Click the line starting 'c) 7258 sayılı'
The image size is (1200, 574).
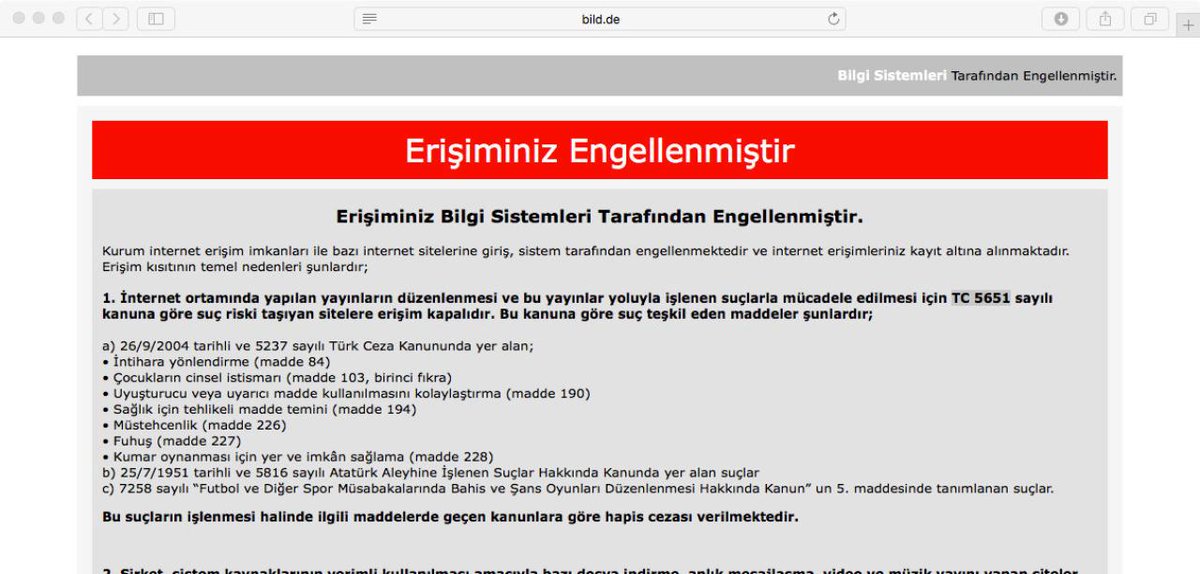click(578, 488)
